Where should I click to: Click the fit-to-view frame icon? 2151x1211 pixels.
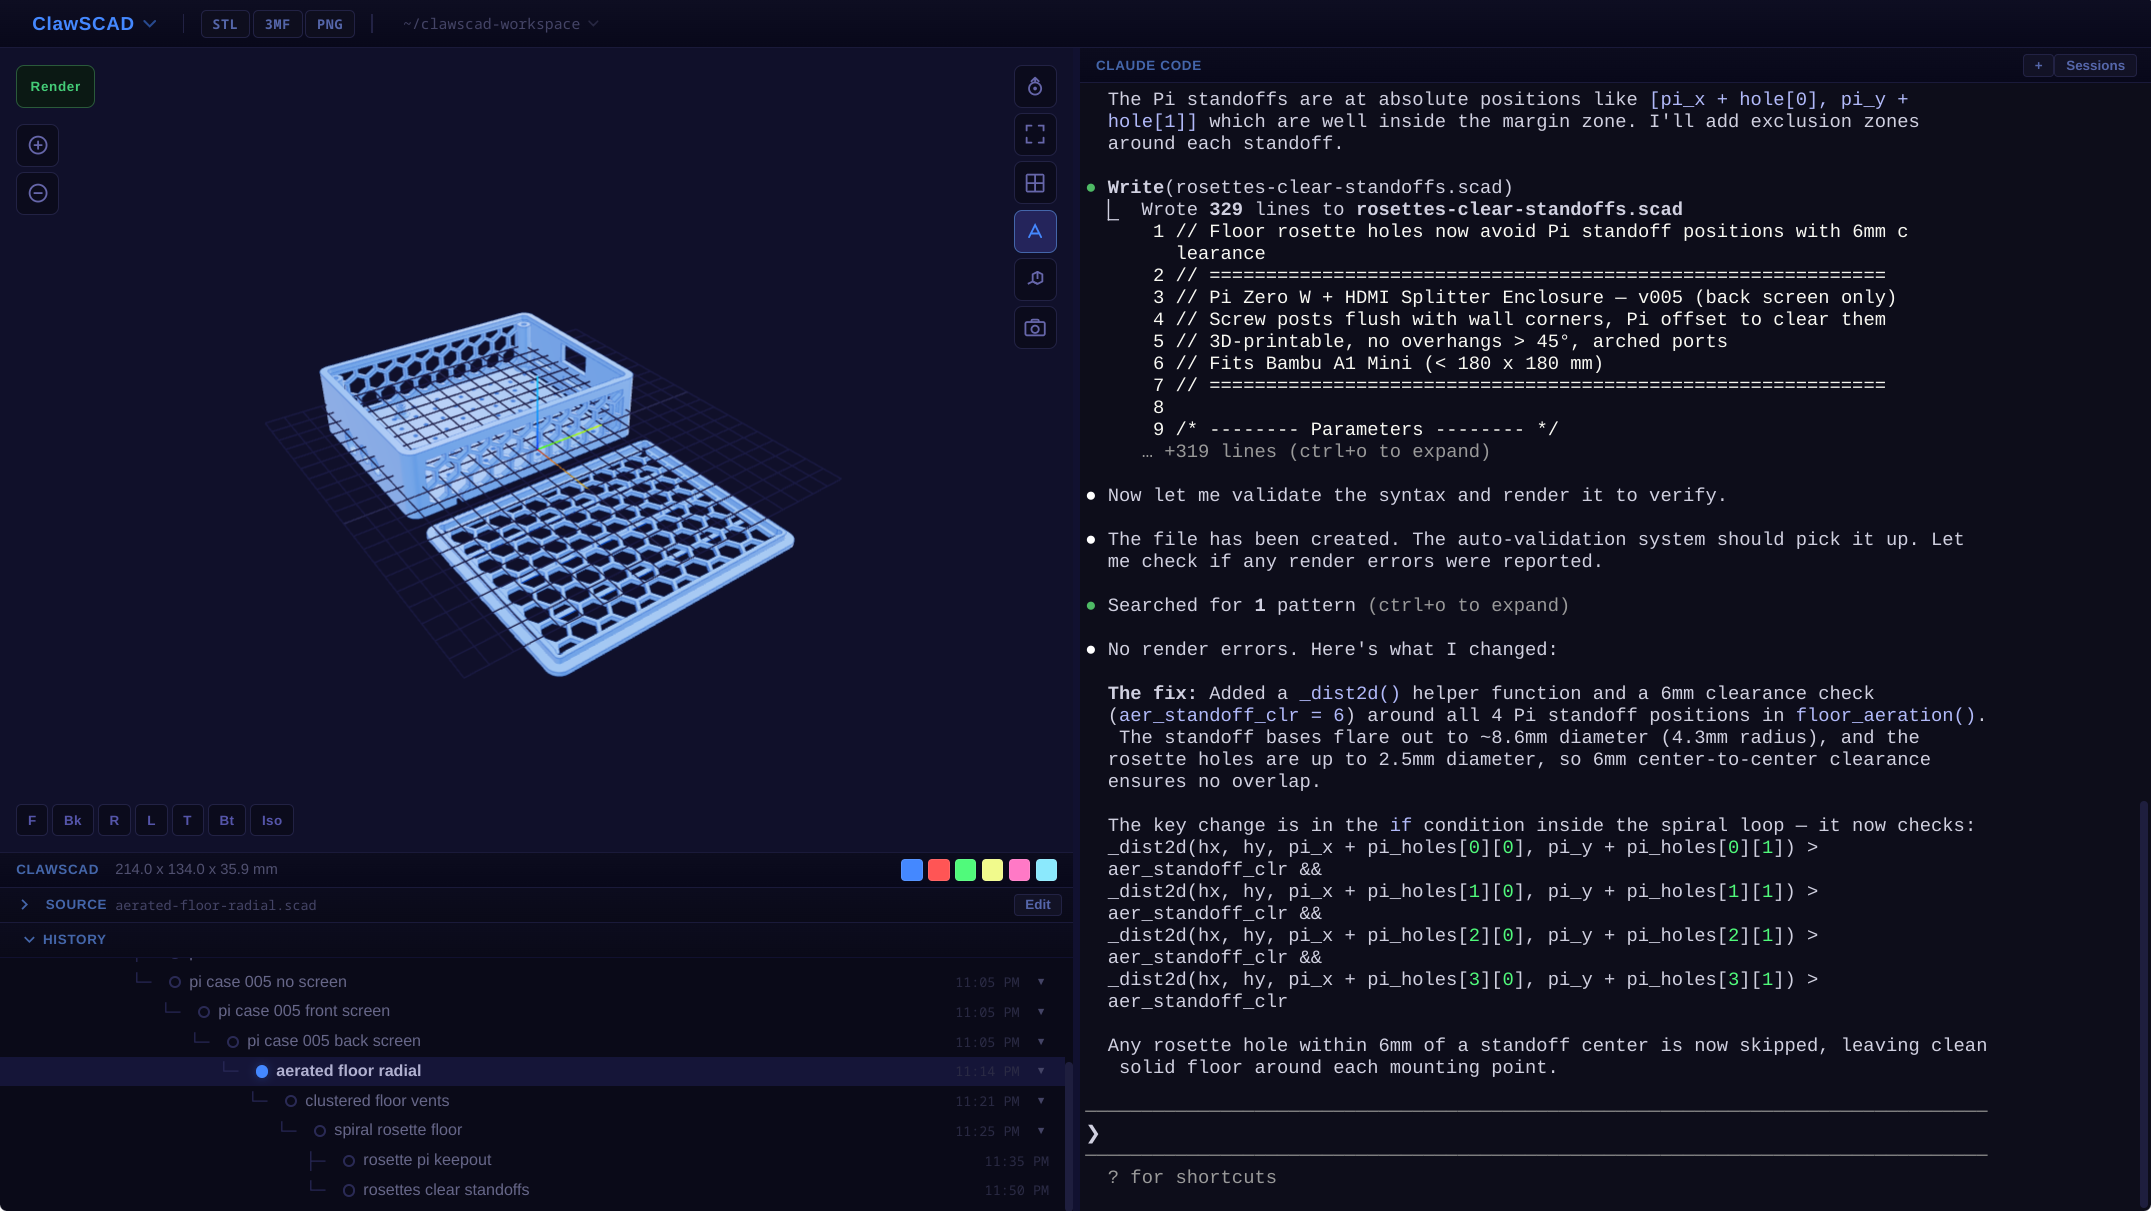coord(1035,135)
